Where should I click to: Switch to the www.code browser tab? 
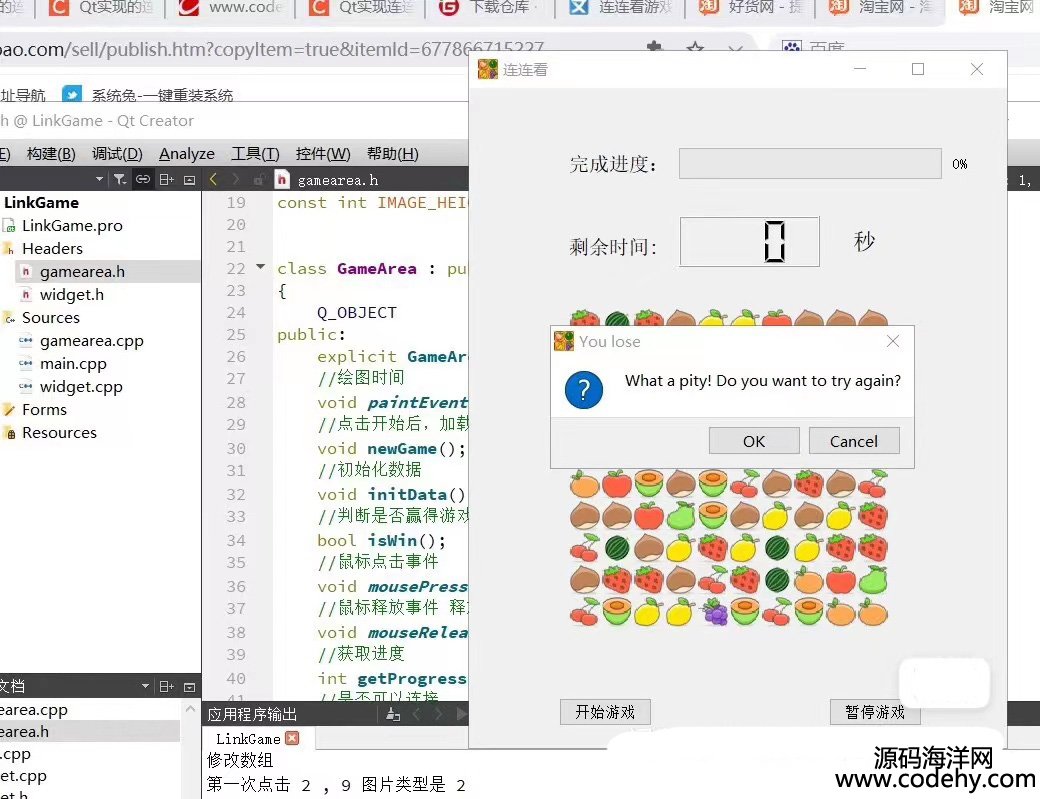point(231,8)
